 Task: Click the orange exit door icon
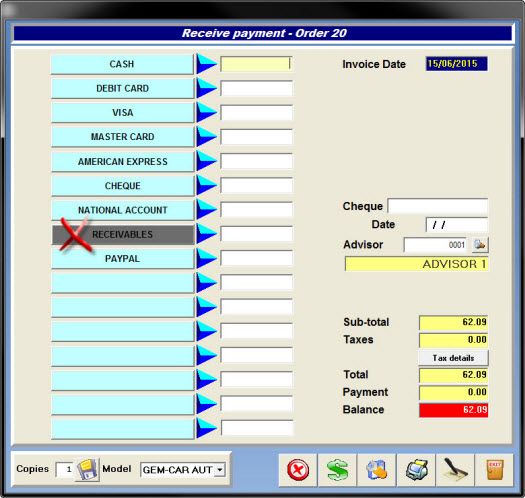(x=494, y=469)
